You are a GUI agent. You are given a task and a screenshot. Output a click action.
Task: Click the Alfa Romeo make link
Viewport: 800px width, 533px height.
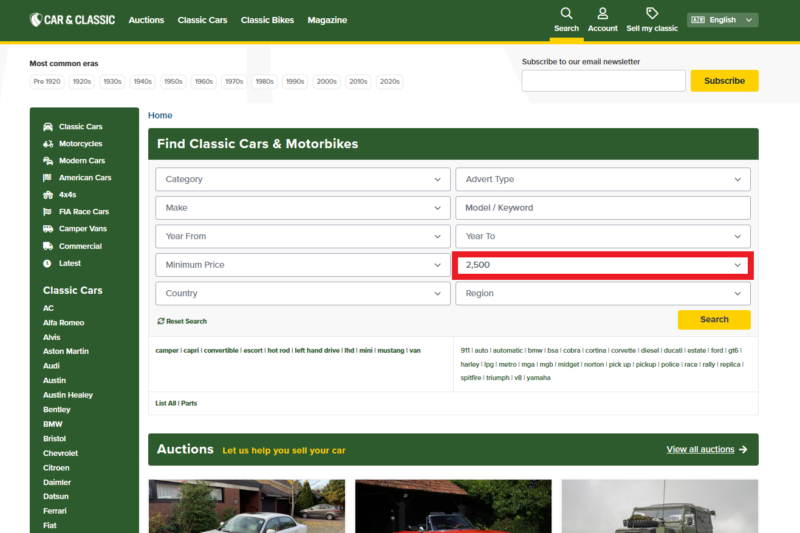point(64,322)
